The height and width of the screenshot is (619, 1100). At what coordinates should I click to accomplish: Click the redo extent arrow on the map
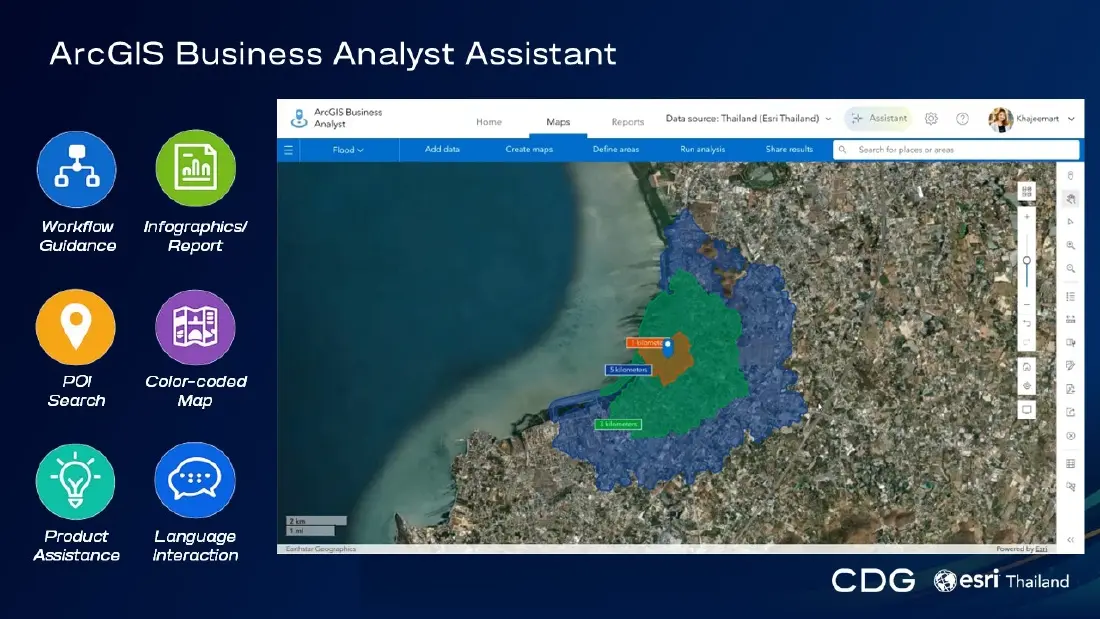1026,342
